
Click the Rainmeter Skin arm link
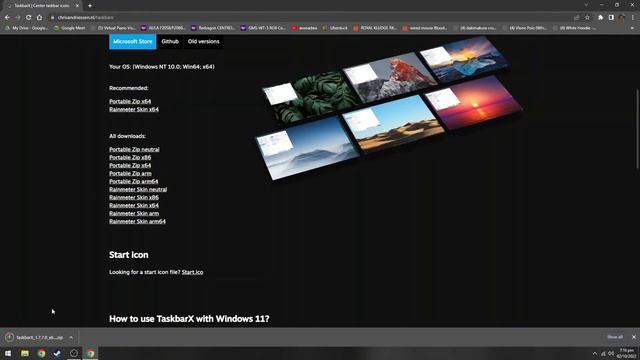tap(134, 213)
